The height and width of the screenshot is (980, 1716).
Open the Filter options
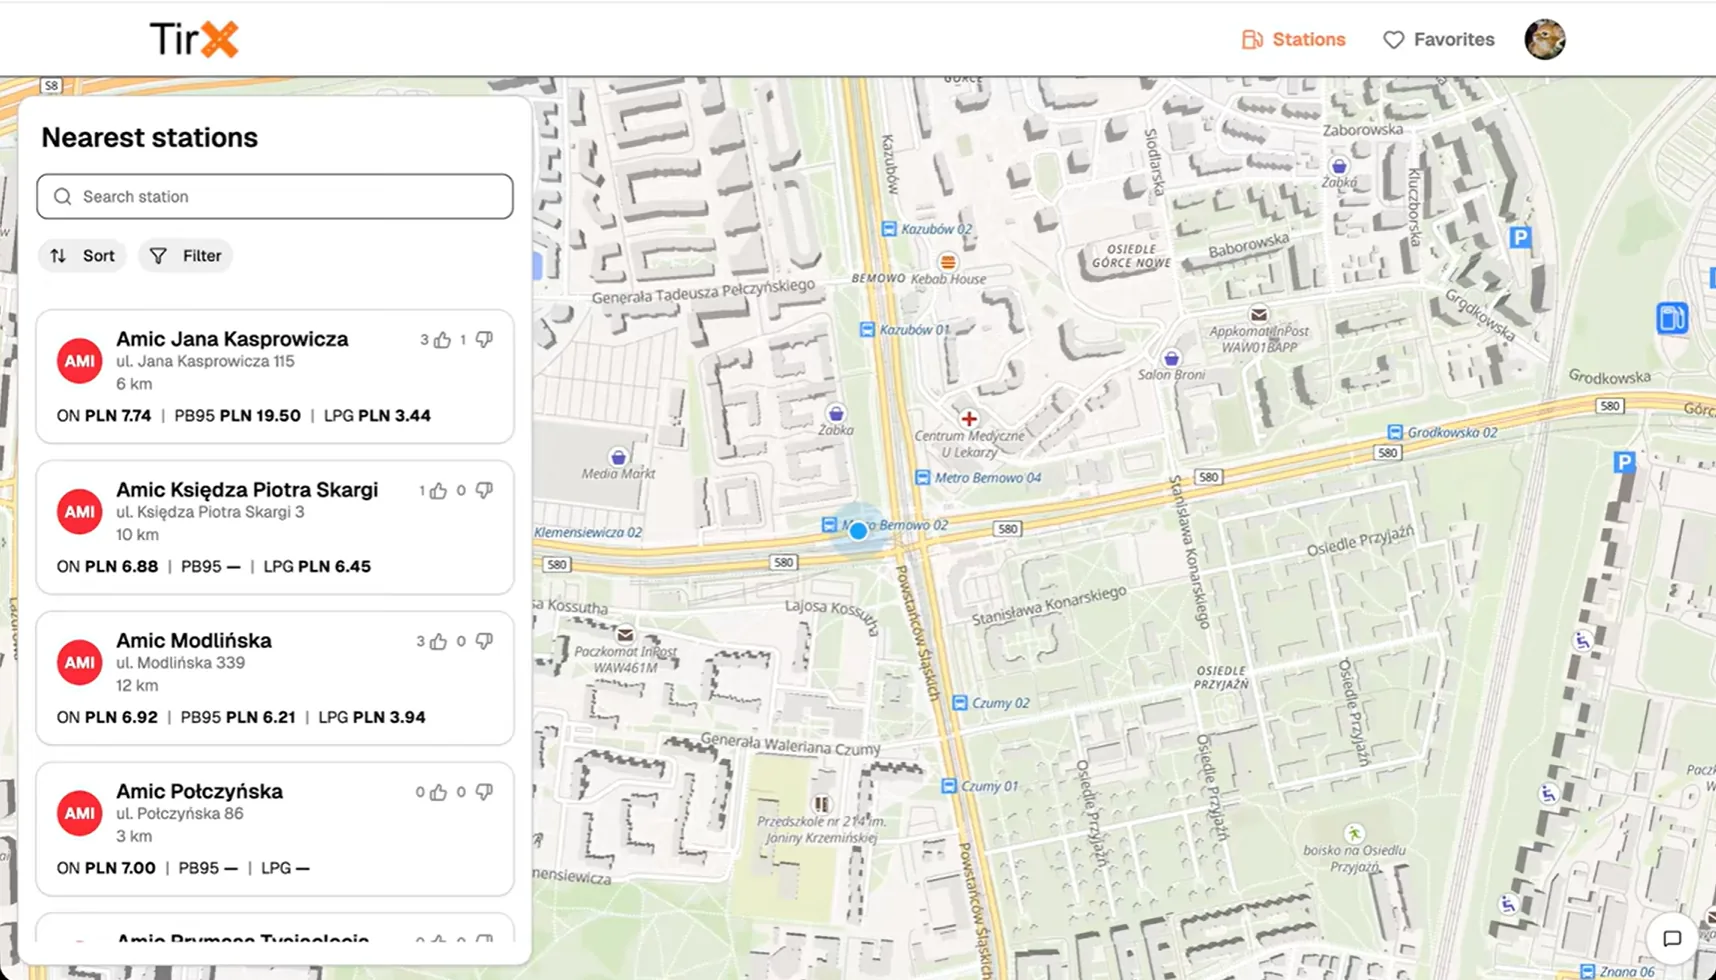click(185, 256)
